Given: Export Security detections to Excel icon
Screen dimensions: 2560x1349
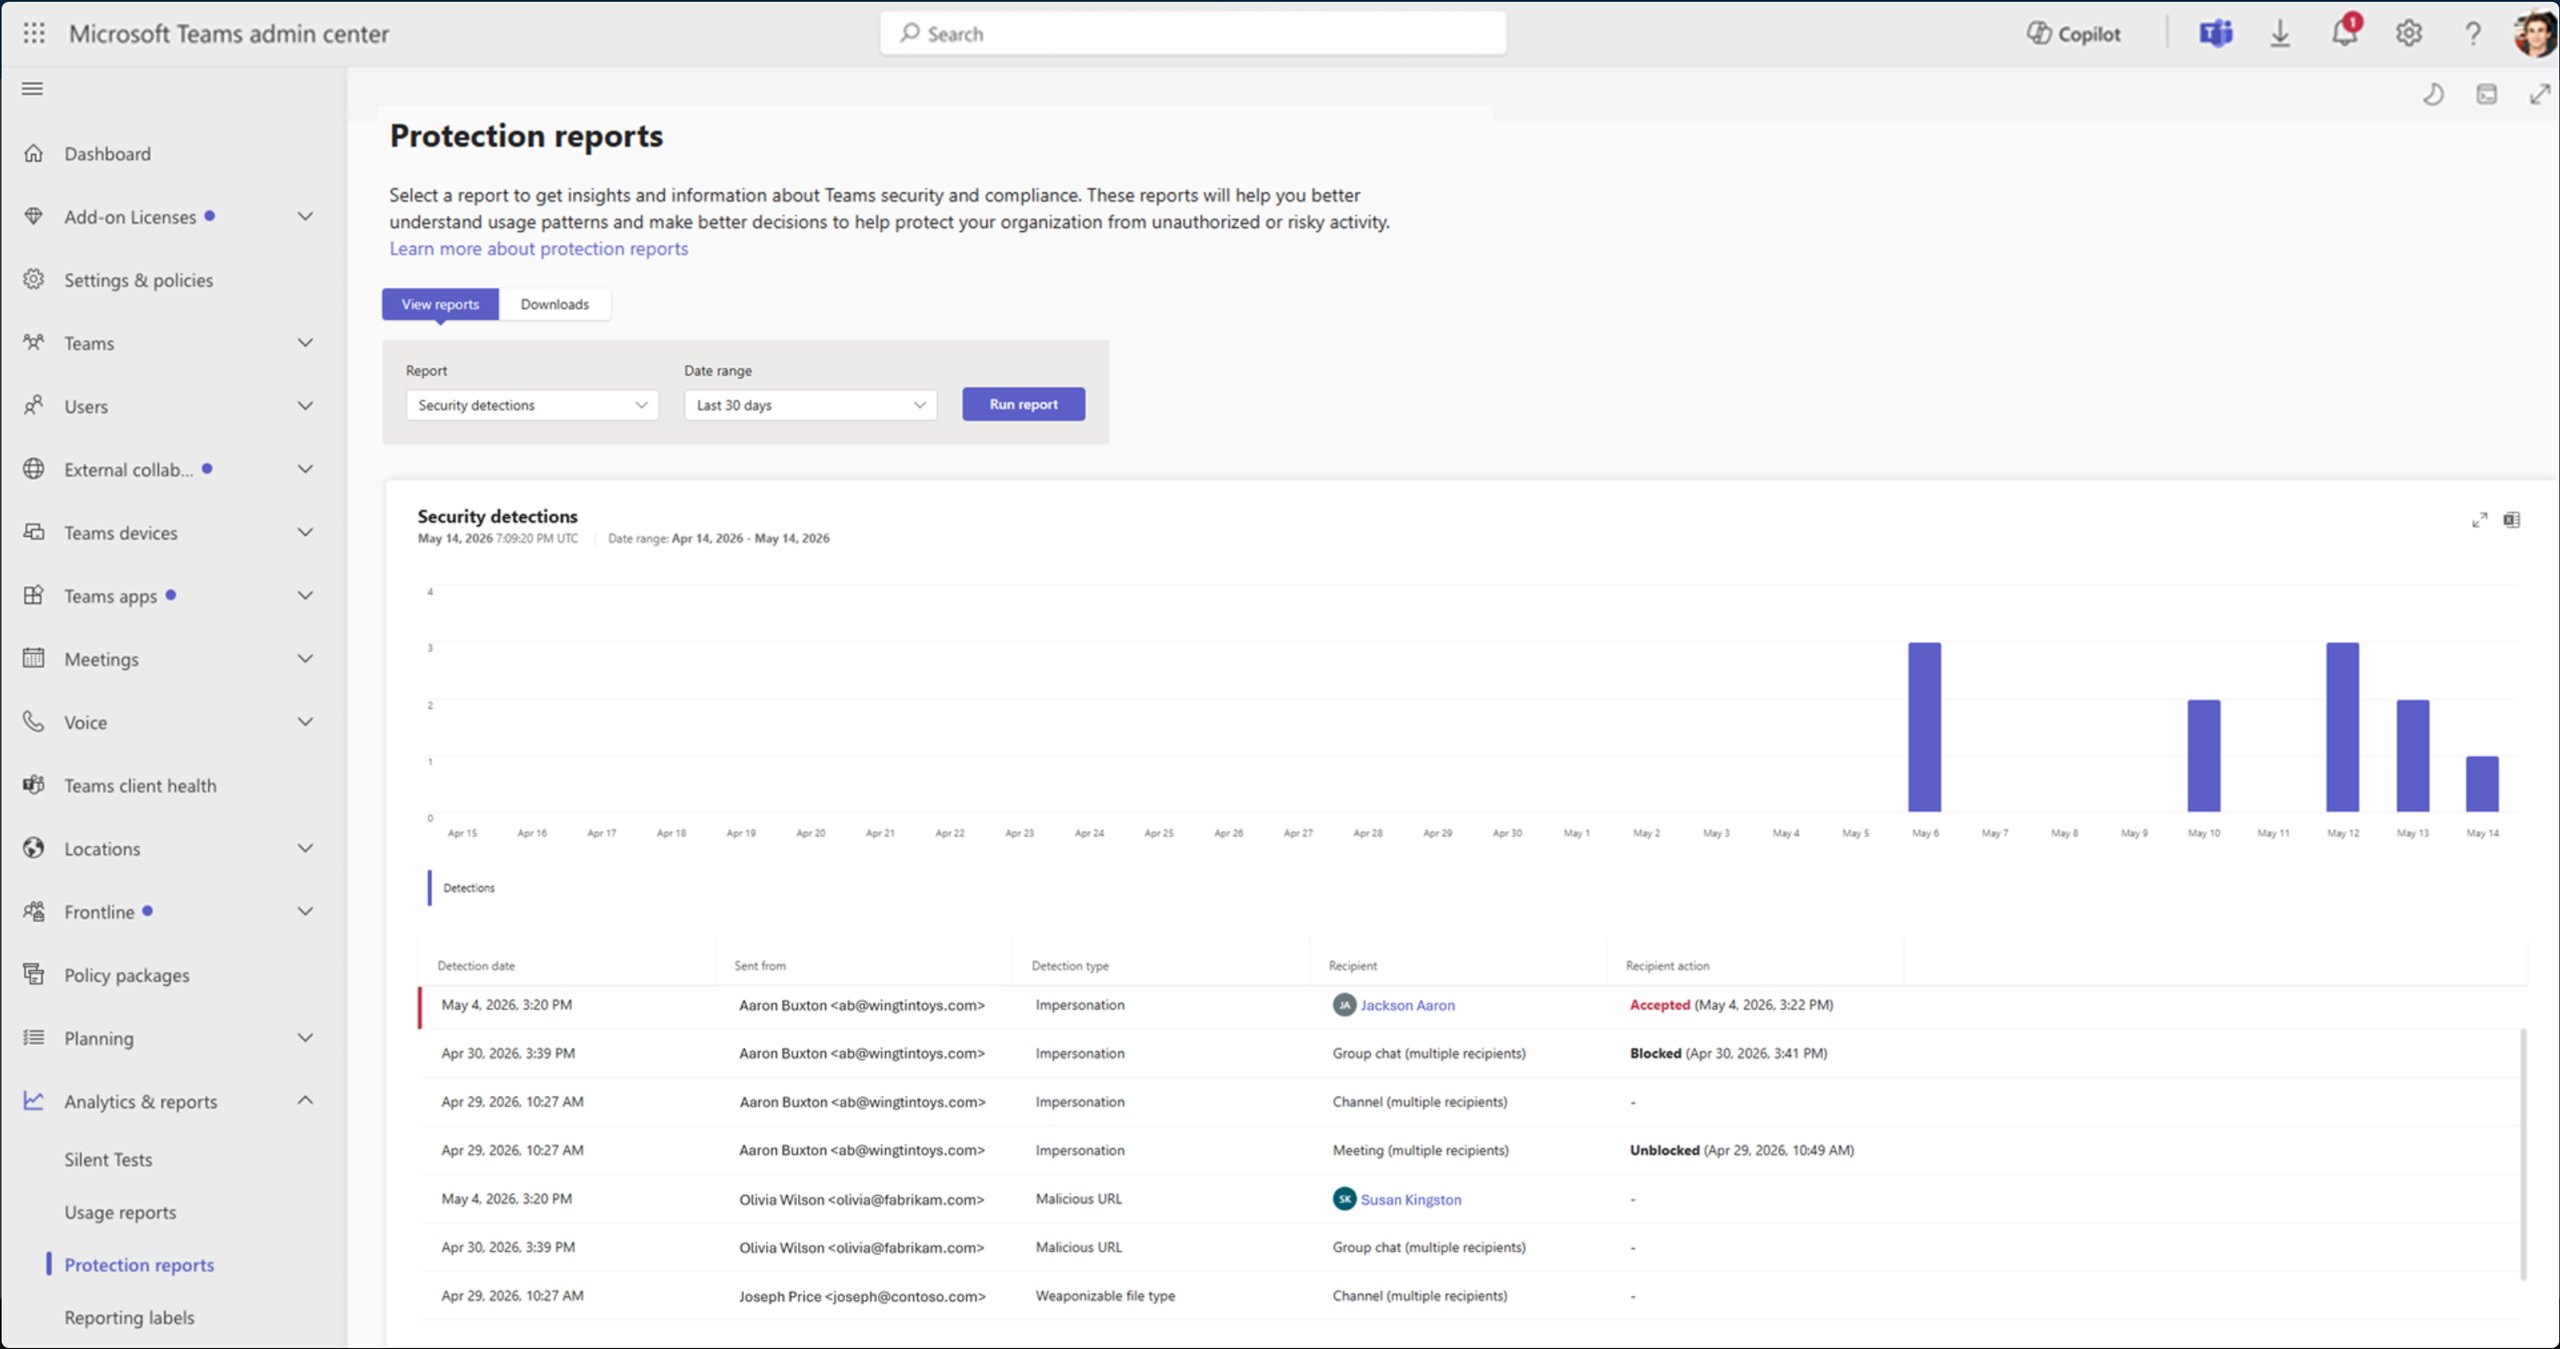Looking at the screenshot, I should coord(2512,520).
